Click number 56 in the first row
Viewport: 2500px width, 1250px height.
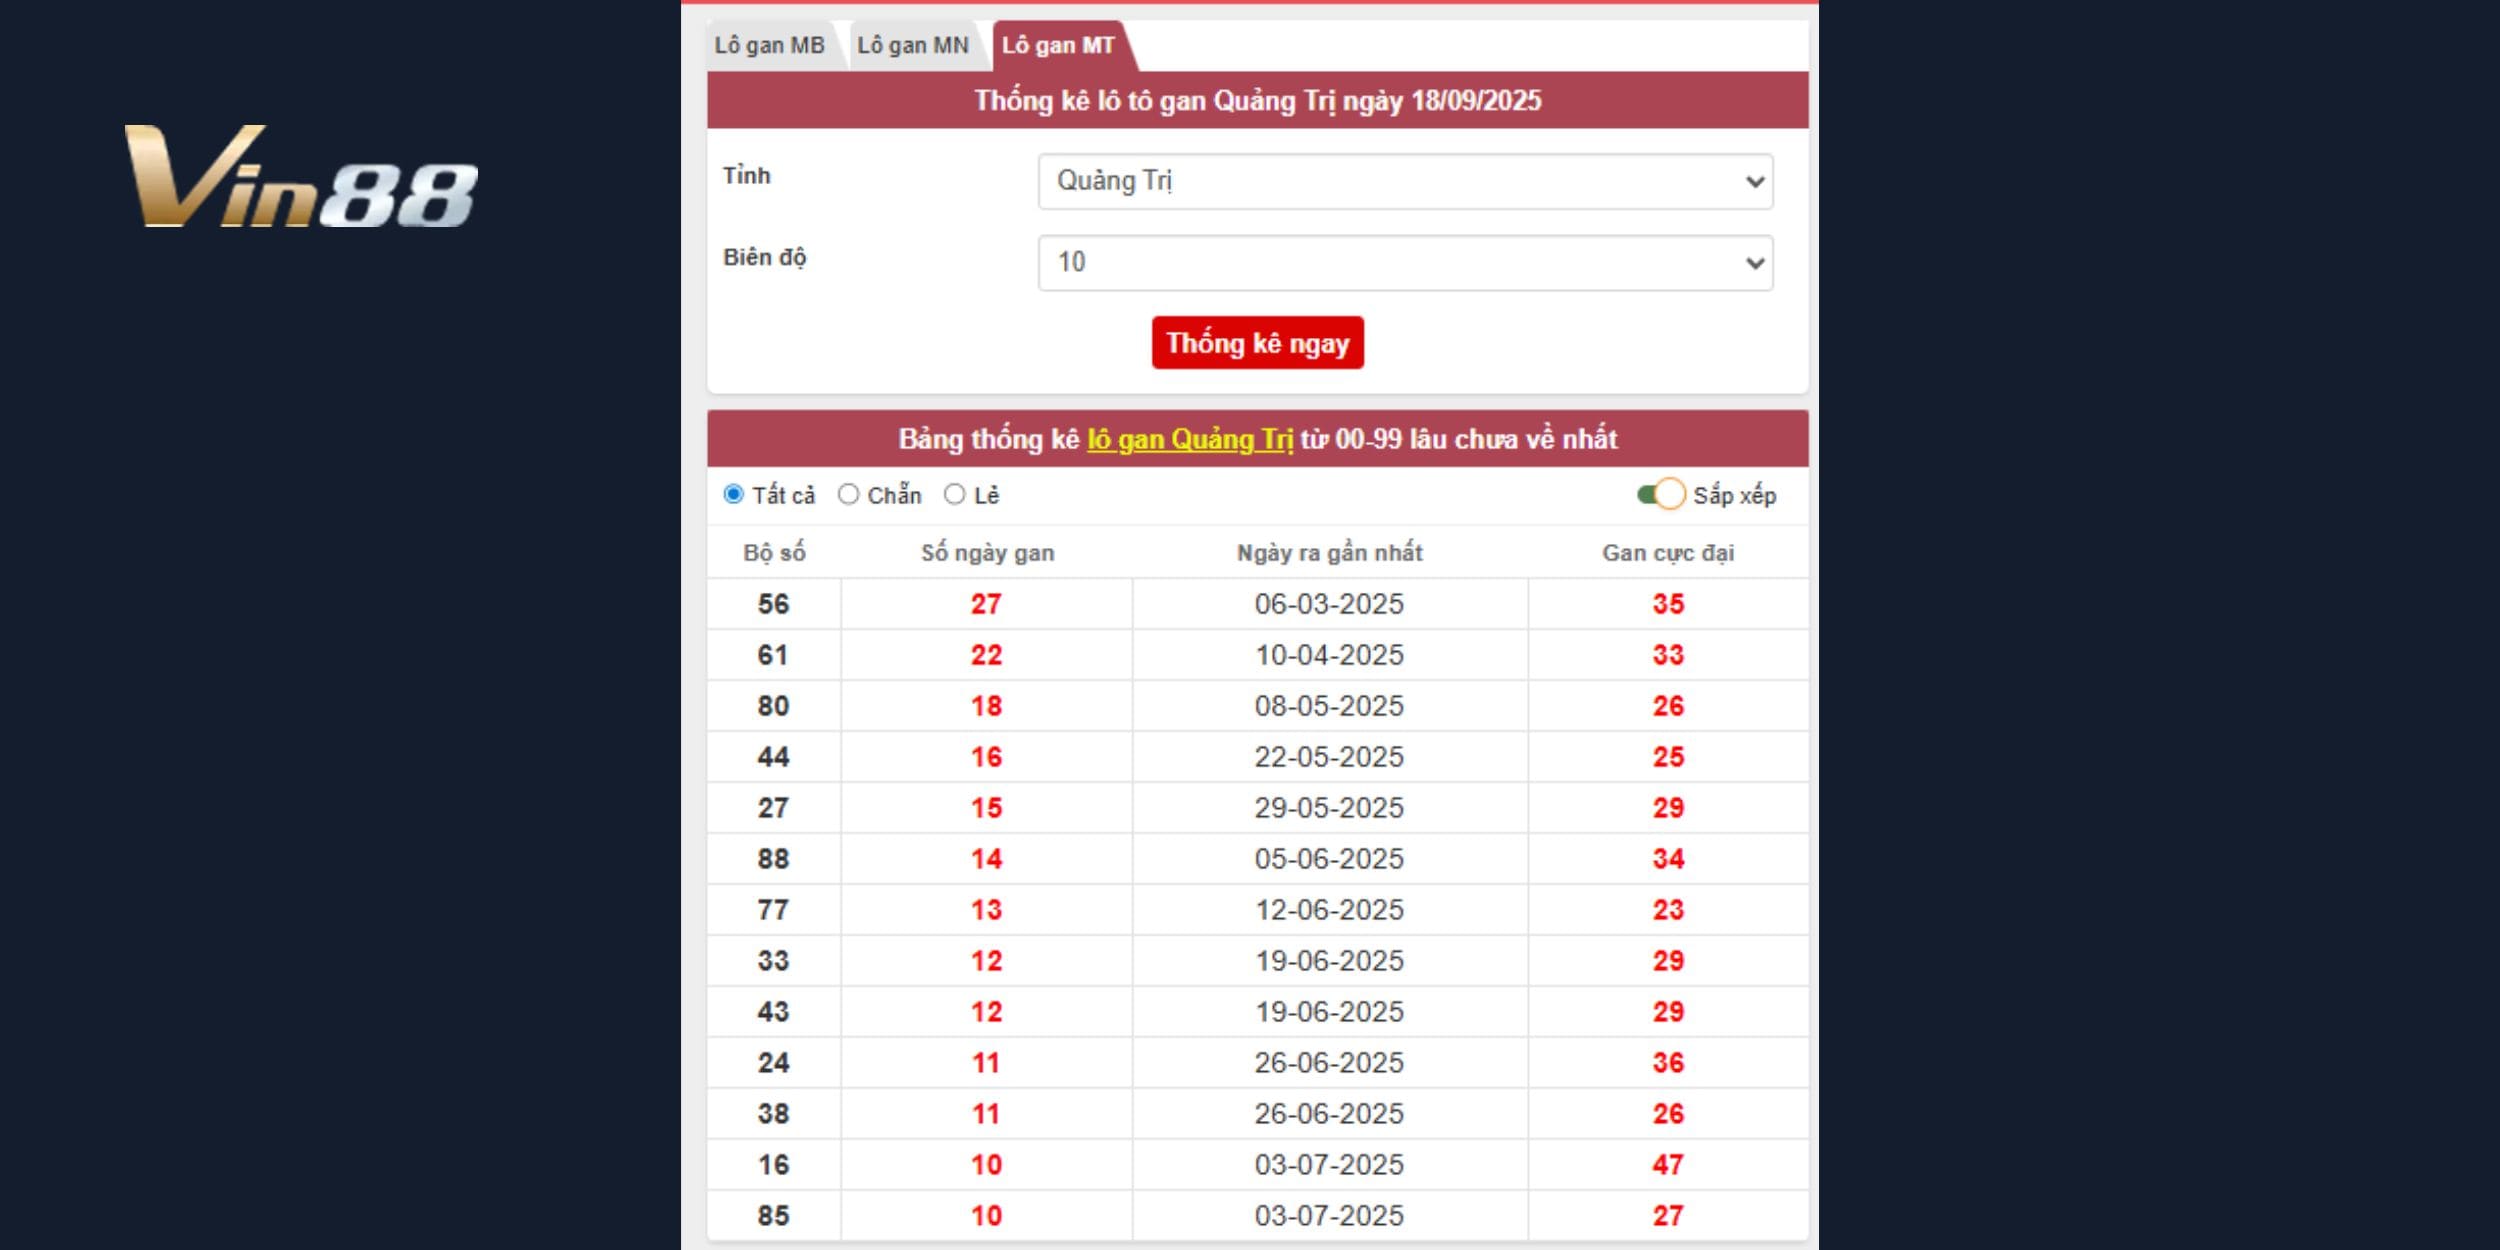pos(773,604)
